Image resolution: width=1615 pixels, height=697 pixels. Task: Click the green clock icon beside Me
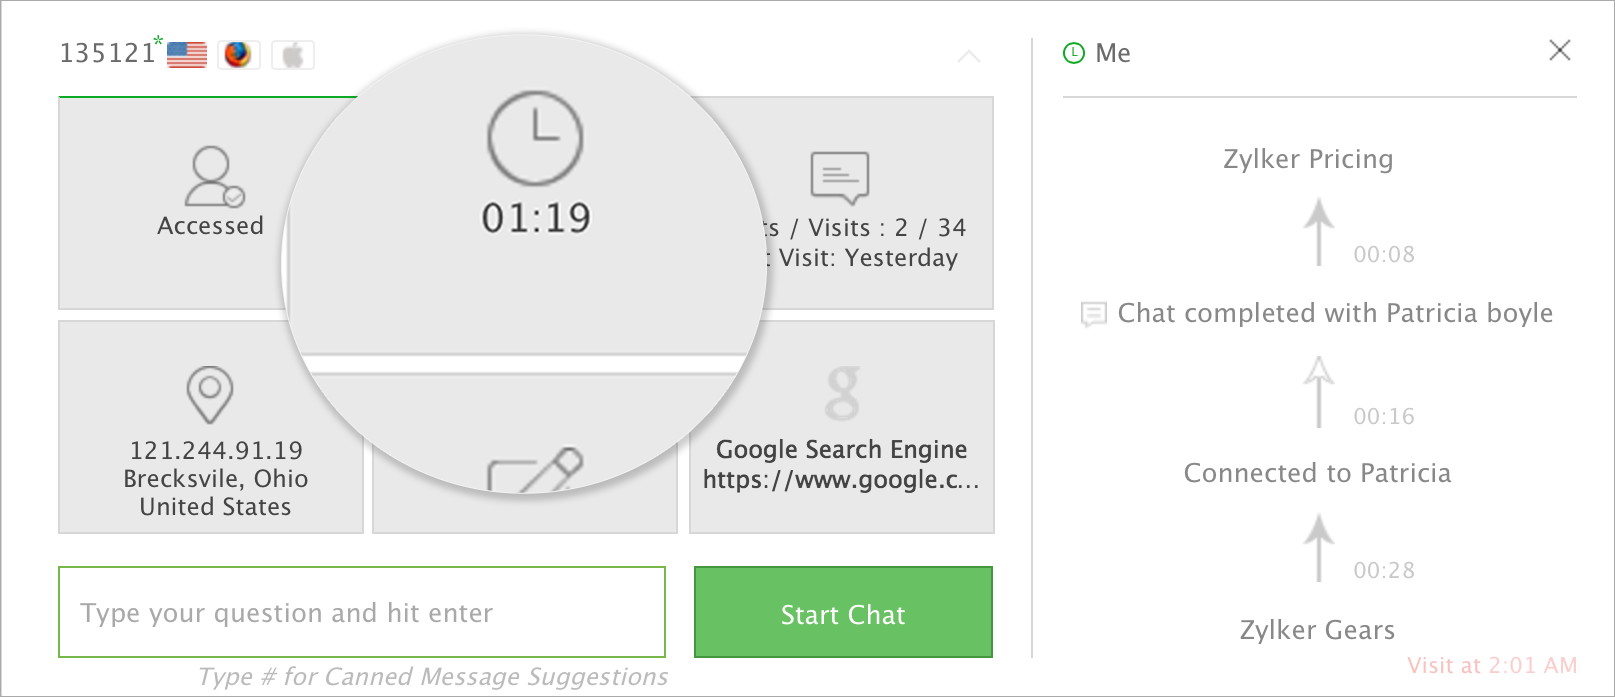1074,53
